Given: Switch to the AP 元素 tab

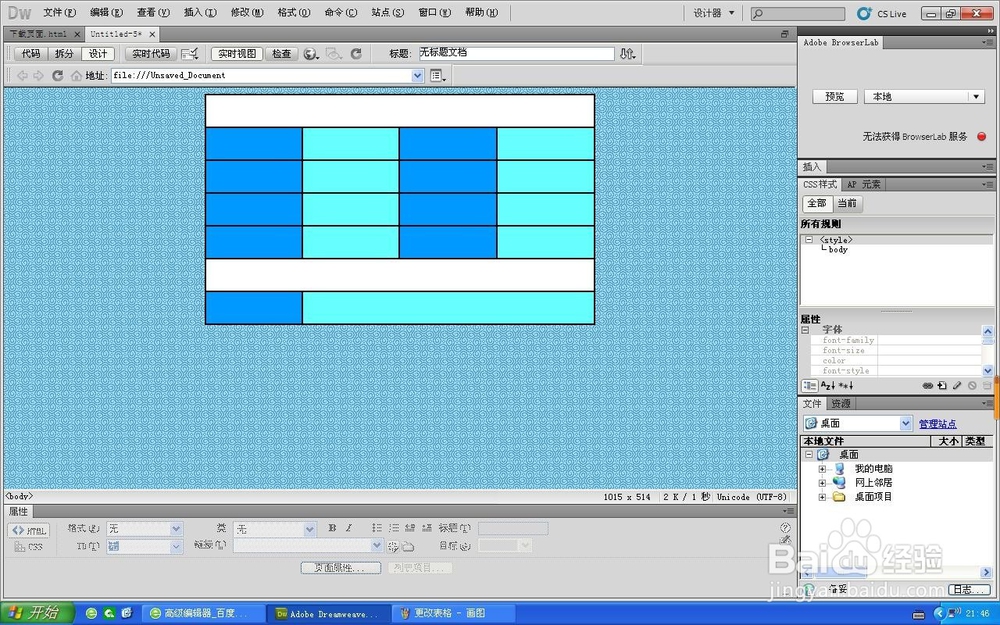Looking at the screenshot, I should point(864,184).
